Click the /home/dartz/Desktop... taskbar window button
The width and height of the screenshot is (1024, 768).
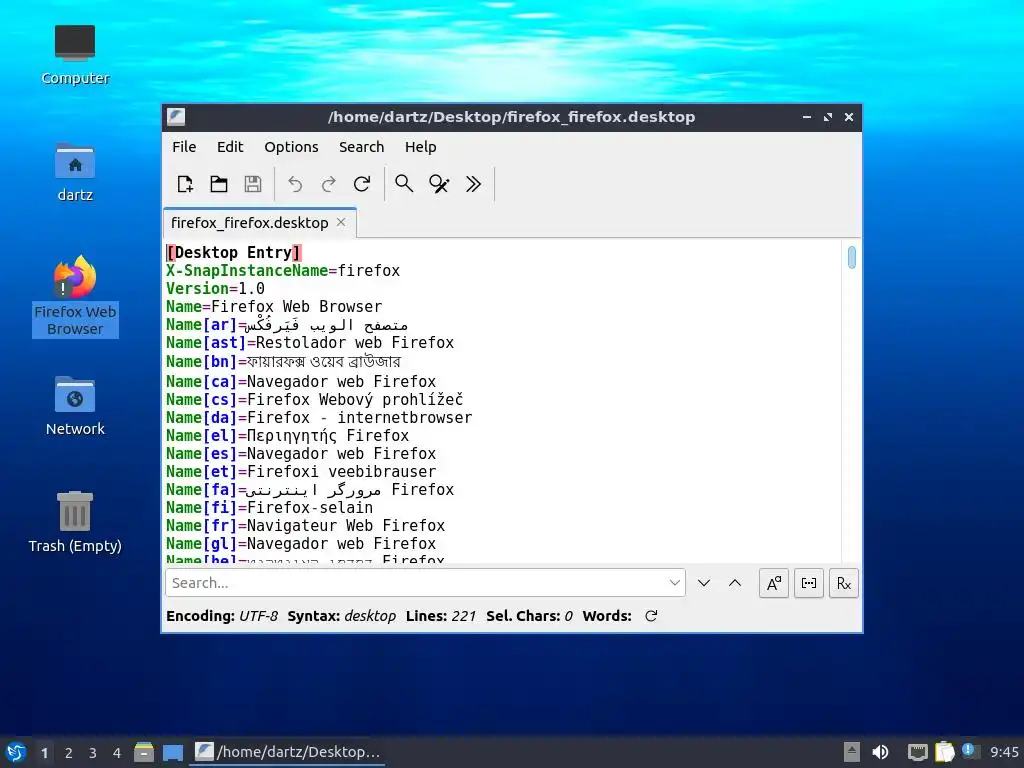point(288,752)
